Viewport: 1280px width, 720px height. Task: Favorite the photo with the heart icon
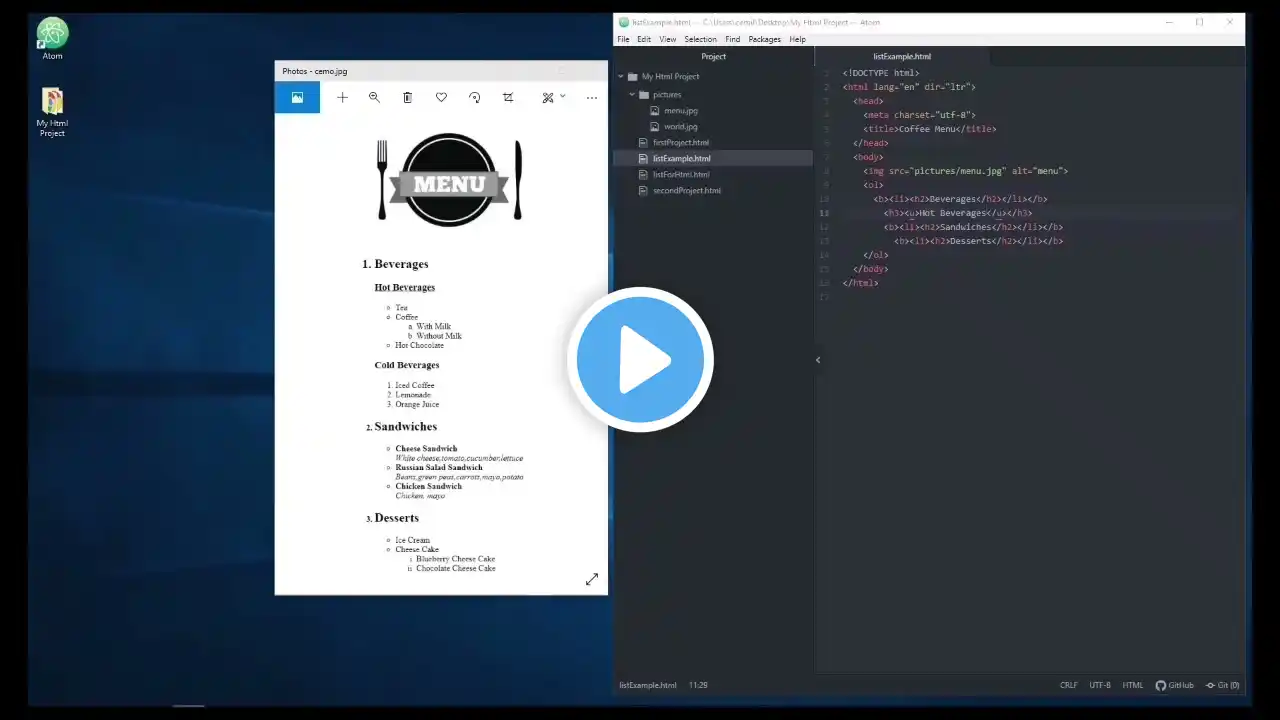[x=441, y=97]
